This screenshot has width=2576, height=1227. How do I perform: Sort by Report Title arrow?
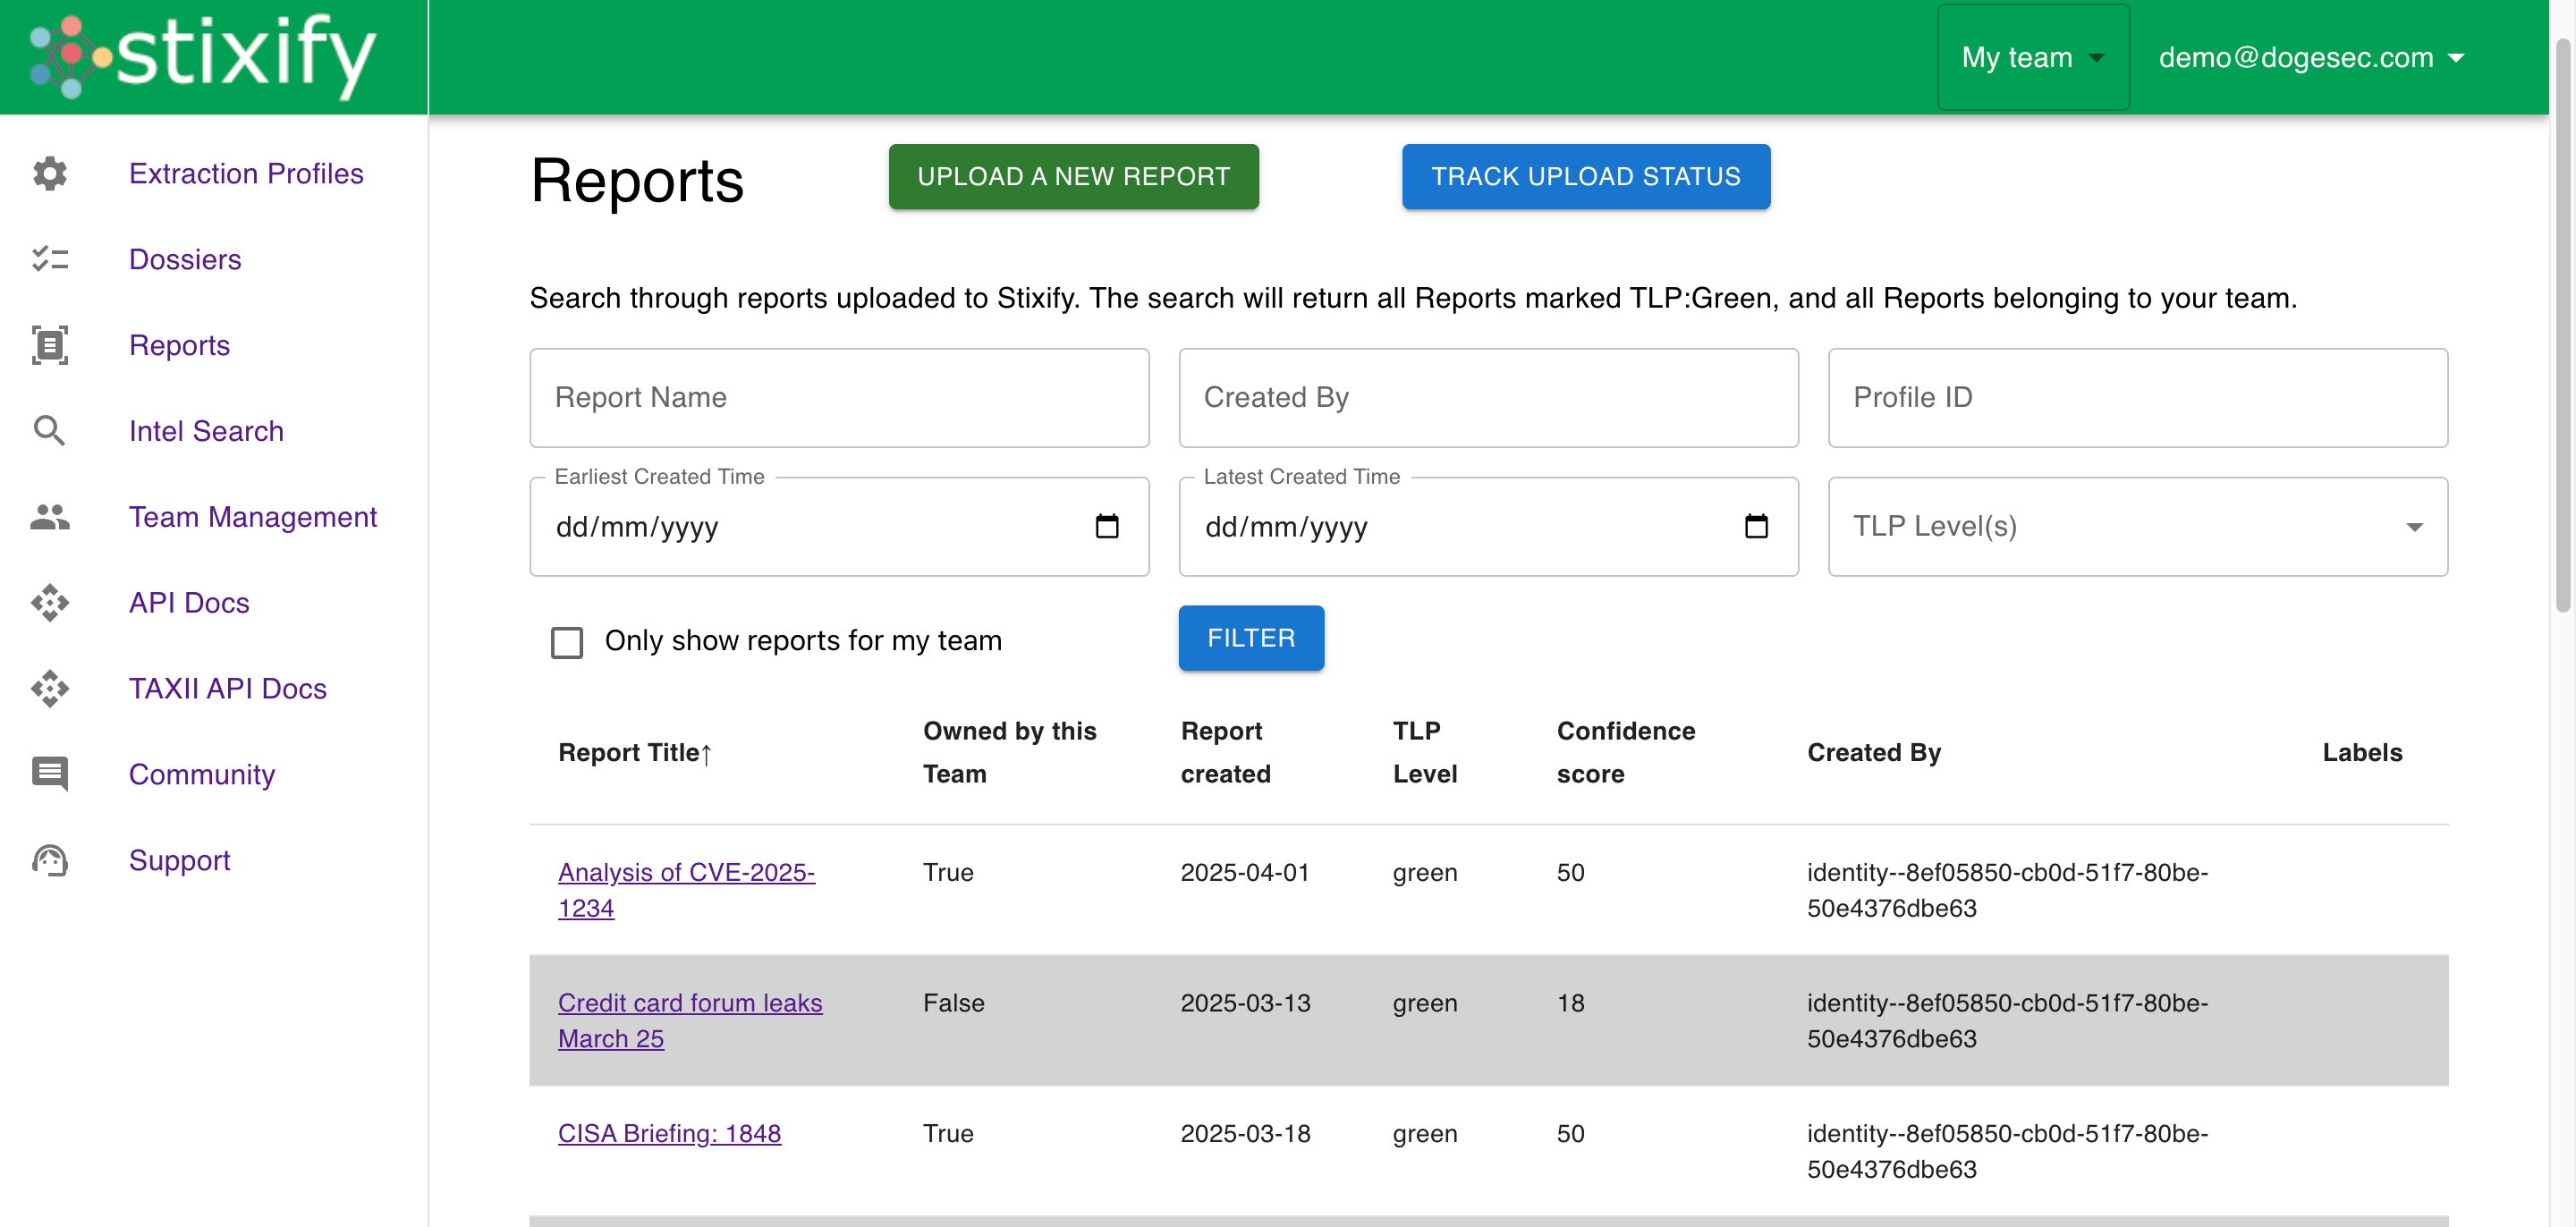click(x=706, y=754)
